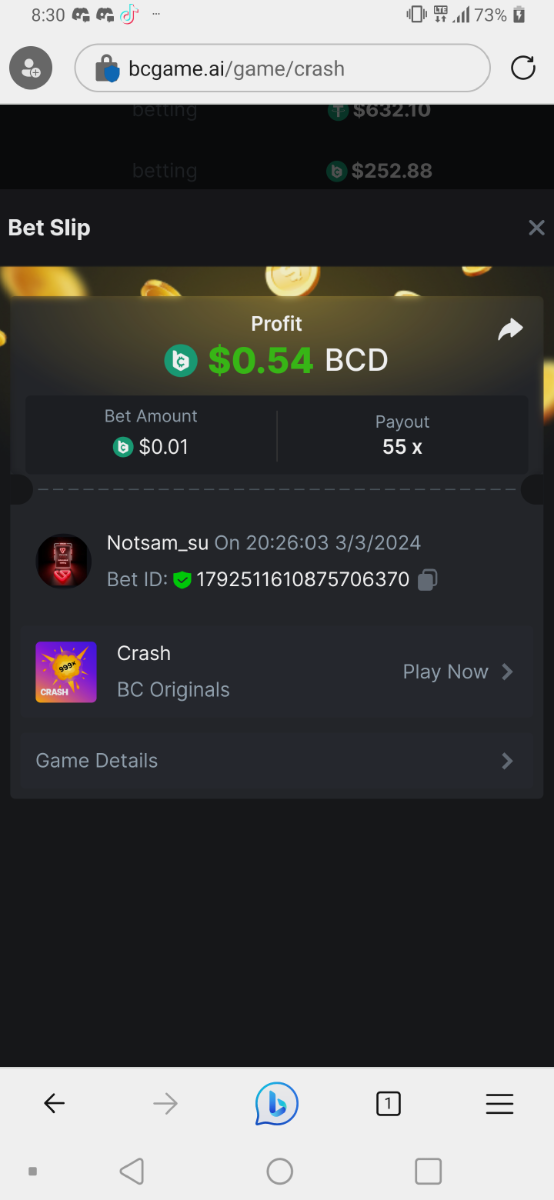Image resolution: width=554 pixels, height=1200 pixels.
Task: Expand the Game Details row
Action: pyautogui.click(x=277, y=761)
